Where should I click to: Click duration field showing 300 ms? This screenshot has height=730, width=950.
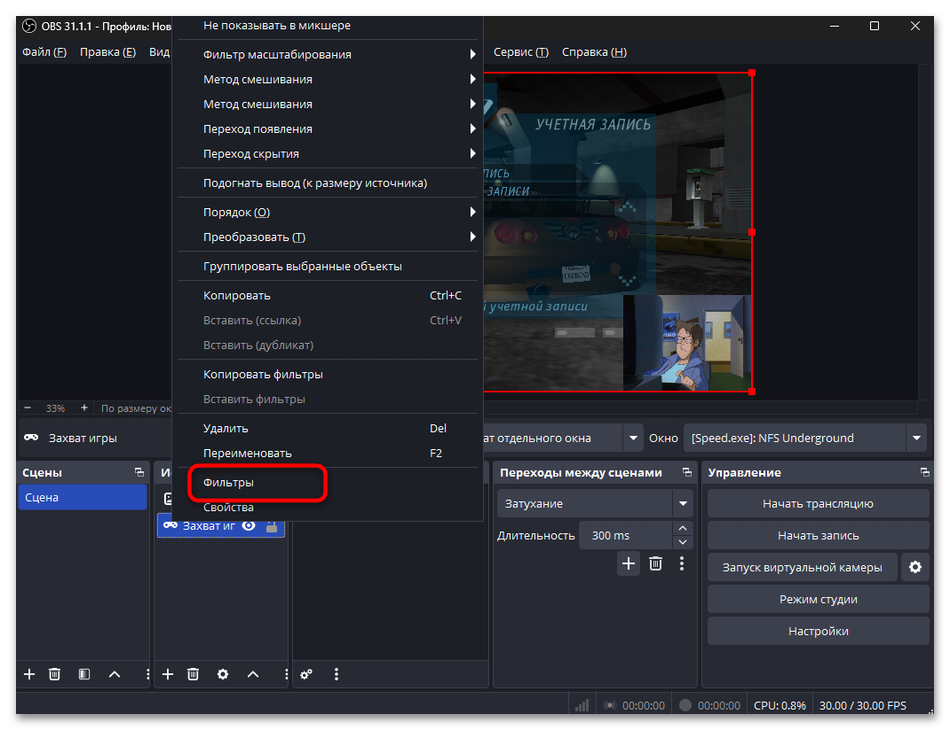coord(626,536)
